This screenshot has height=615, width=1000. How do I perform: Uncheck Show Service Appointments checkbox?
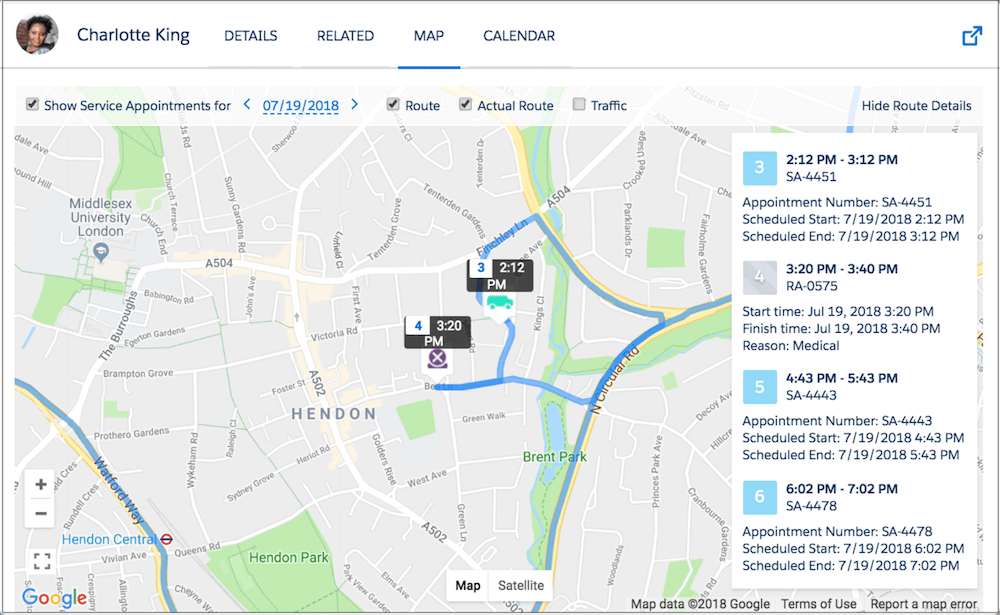[32, 104]
